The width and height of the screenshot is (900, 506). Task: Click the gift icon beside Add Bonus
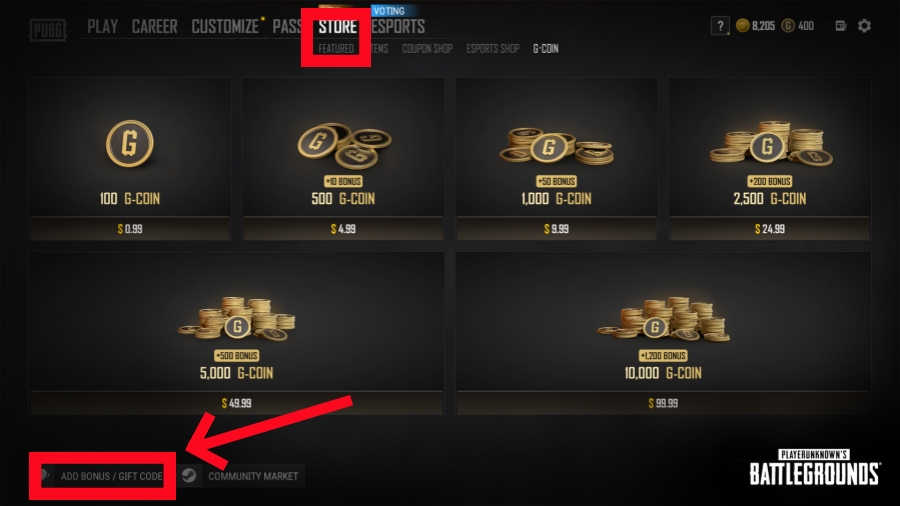coord(44,476)
